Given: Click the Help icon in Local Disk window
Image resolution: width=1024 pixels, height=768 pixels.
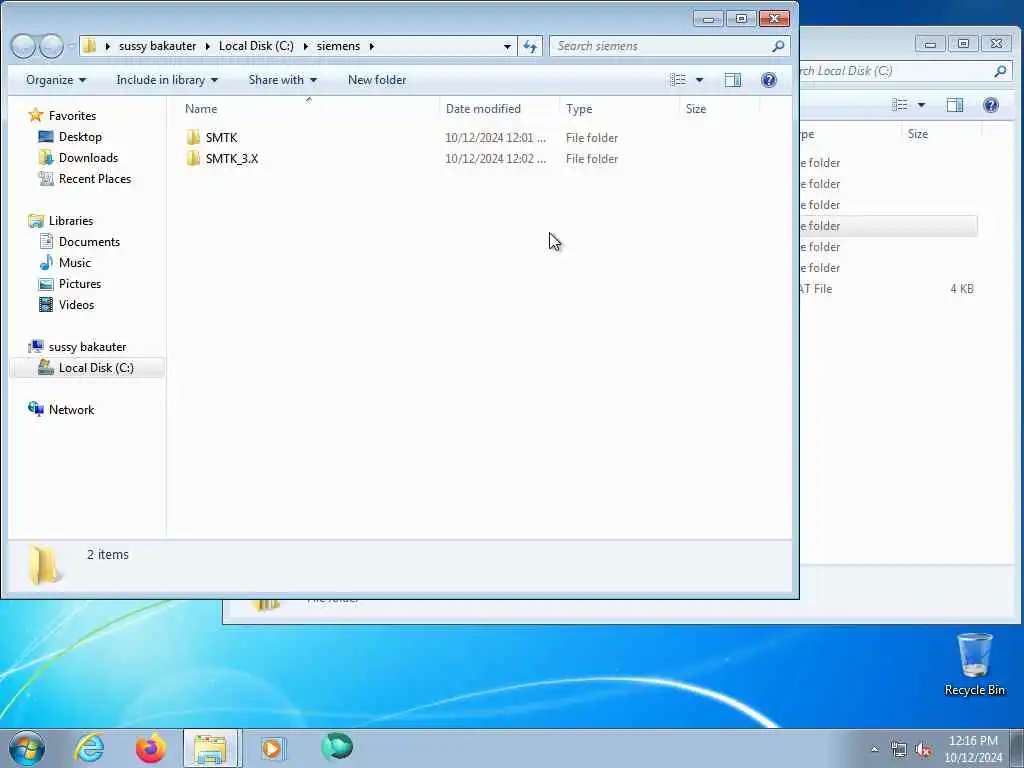Looking at the screenshot, I should pyautogui.click(x=991, y=105).
